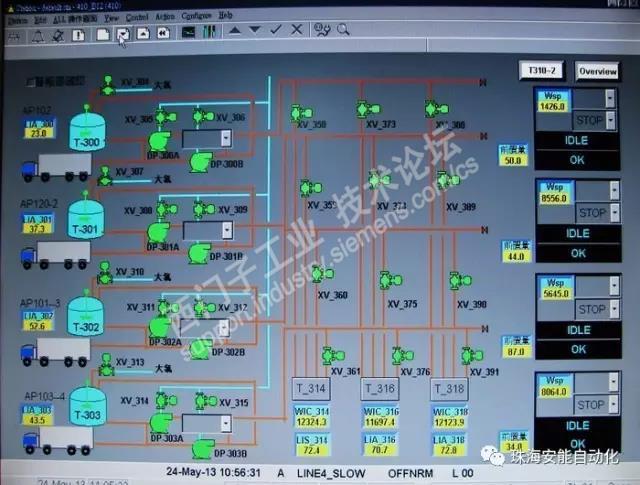Select pump DP300B icon
The width and height of the screenshot is (640, 485).
(201, 162)
